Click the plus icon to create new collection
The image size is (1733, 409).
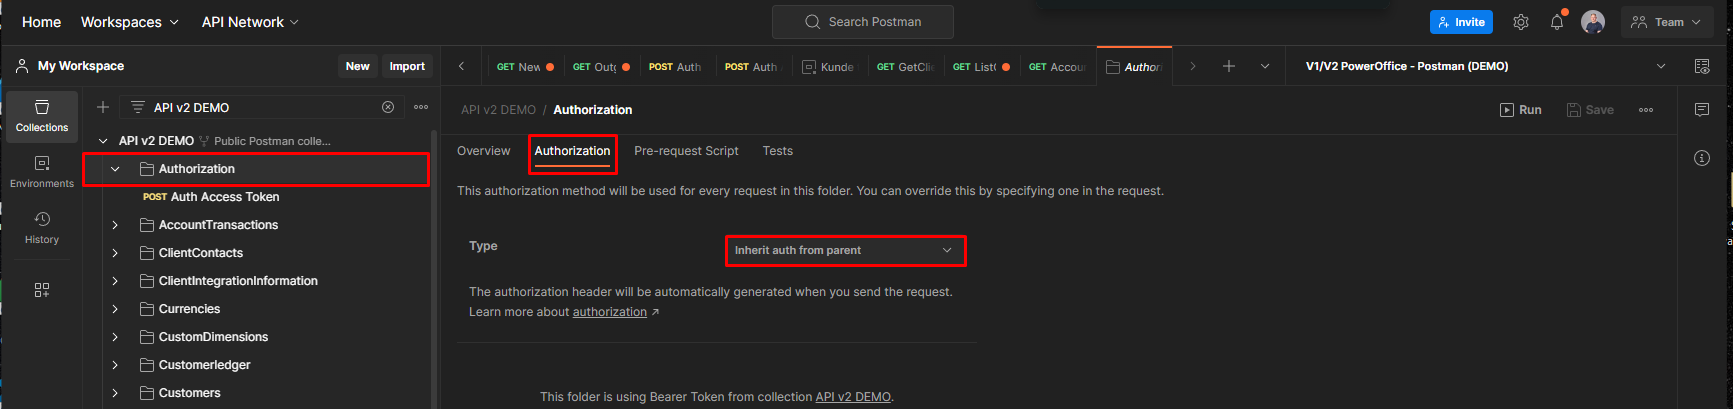[103, 107]
